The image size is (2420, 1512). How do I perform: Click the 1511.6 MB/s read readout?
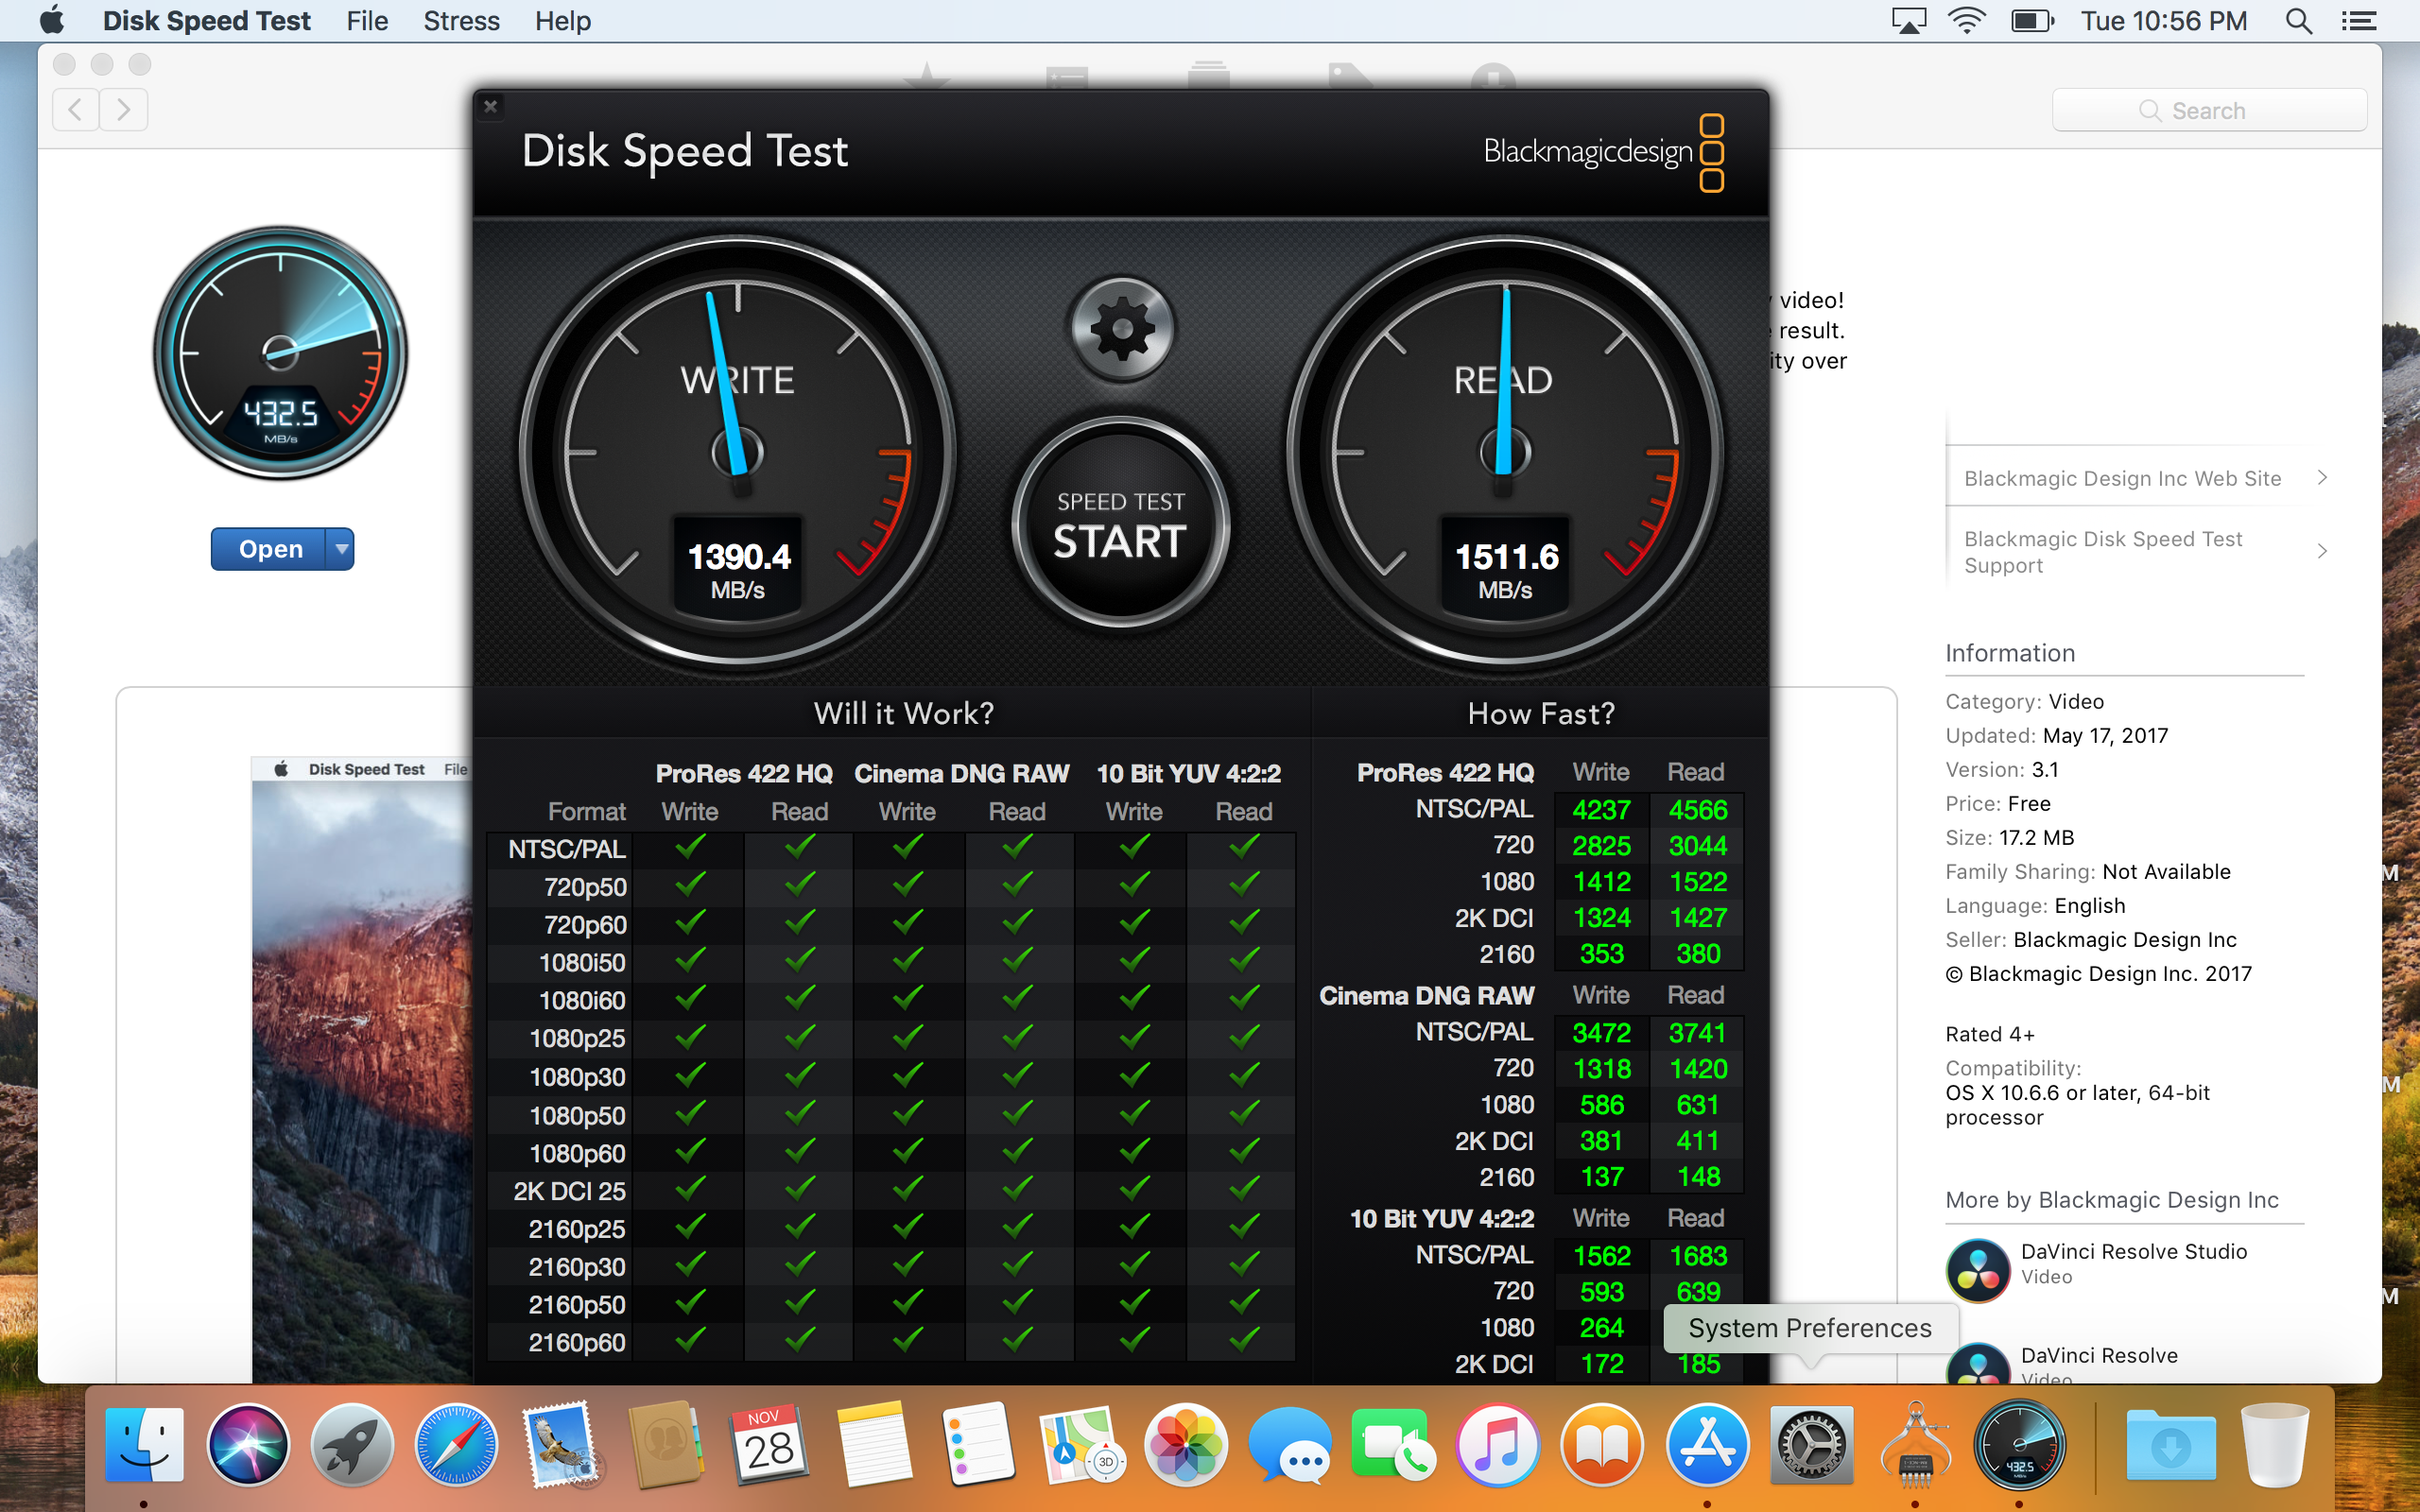1505,568
